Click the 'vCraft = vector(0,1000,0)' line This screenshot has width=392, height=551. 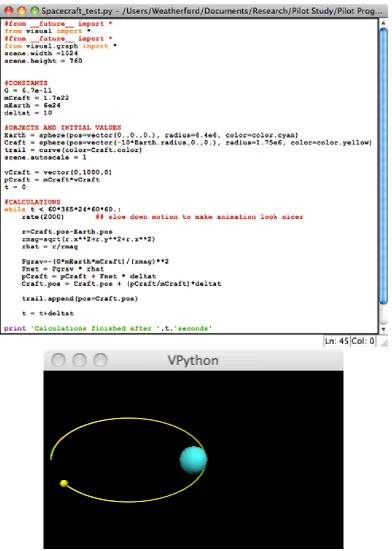[58, 172]
